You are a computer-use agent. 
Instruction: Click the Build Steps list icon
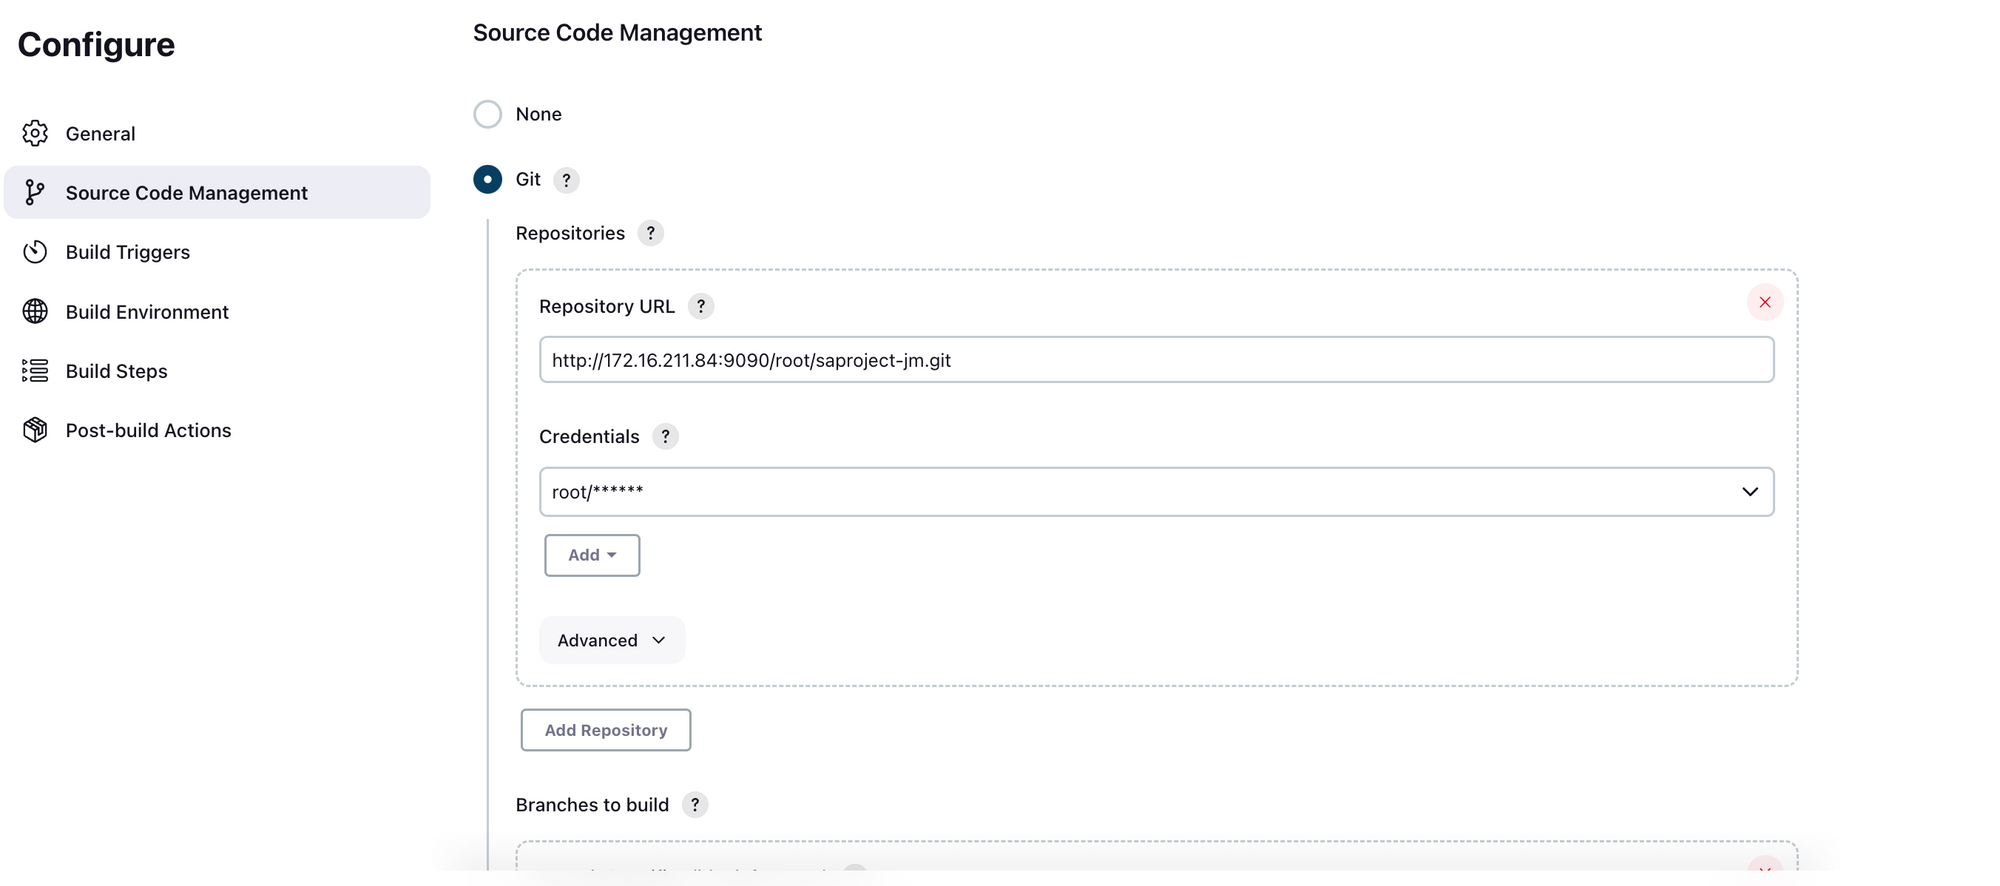(x=35, y=371)
